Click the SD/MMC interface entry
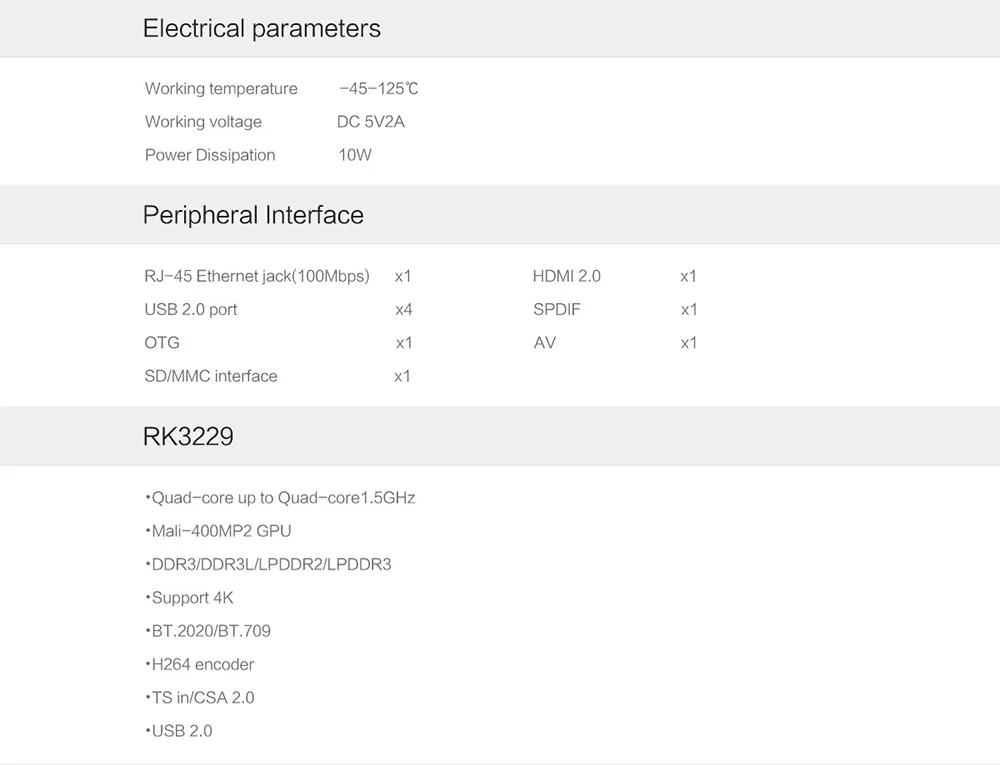Viewport: 1000px width, 765px height. coord(210,376)
